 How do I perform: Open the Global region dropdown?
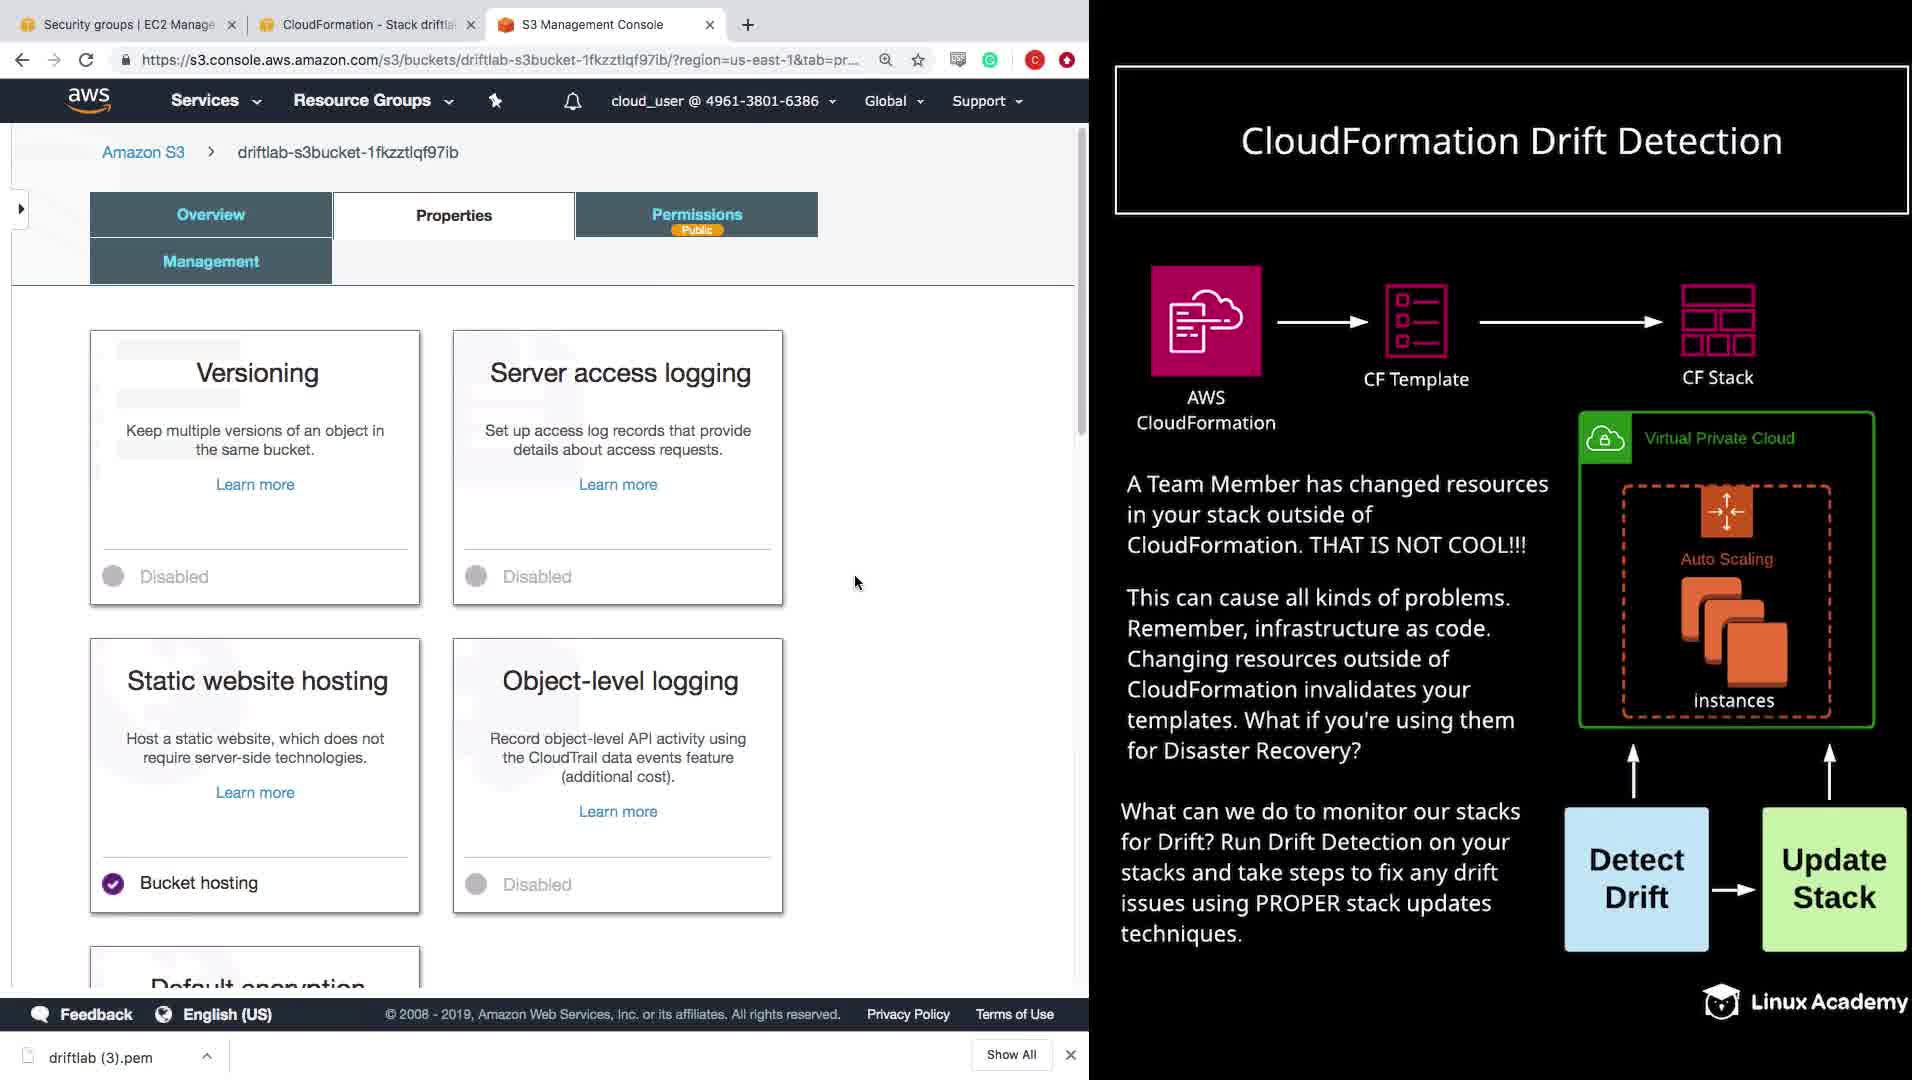[x=894, y=101]
